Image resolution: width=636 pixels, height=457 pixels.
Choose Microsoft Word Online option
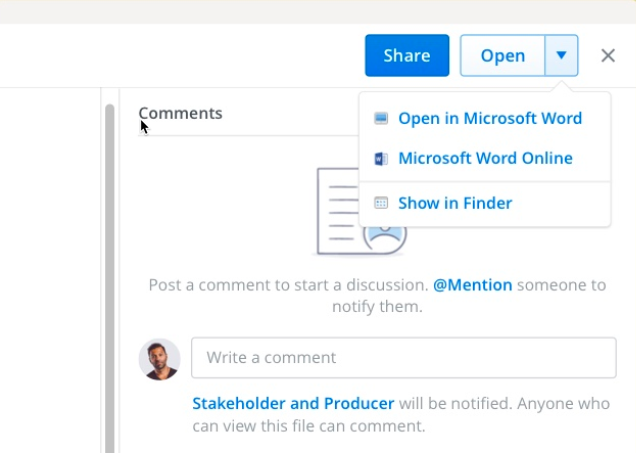pyautogui.click(x=485, y=158)
